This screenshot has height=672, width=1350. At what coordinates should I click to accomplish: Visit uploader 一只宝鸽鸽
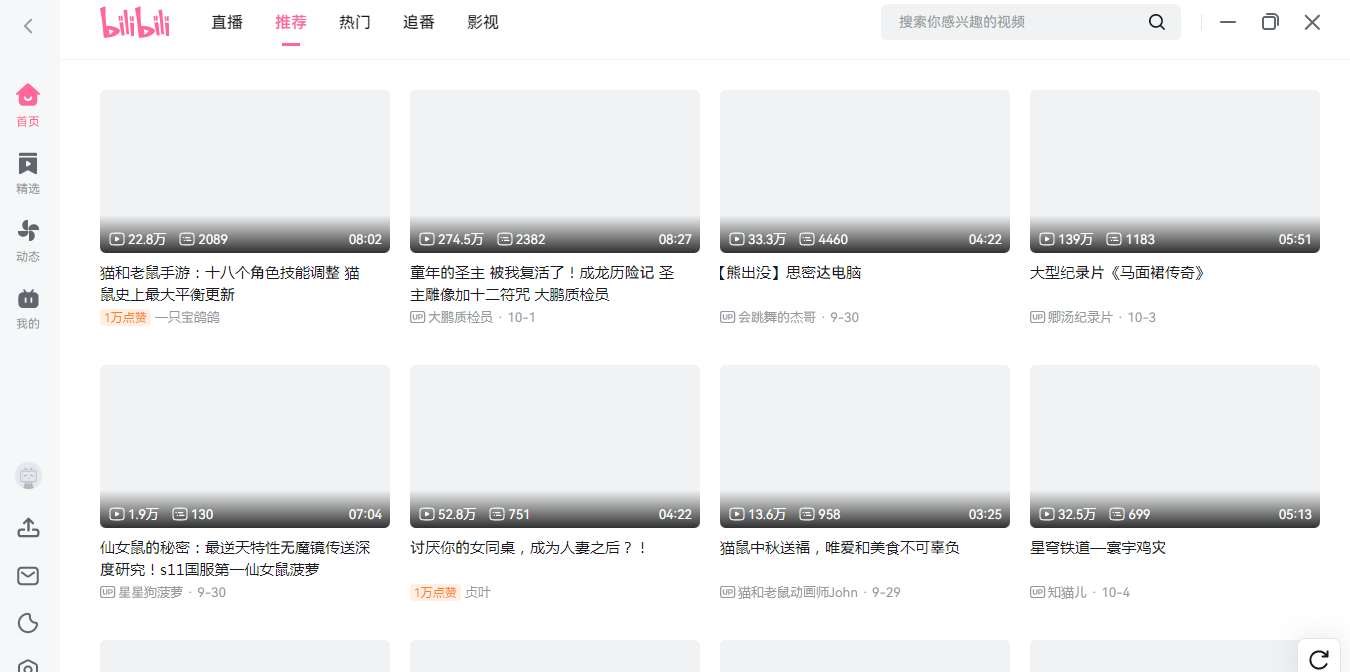(x=187, y=317)
